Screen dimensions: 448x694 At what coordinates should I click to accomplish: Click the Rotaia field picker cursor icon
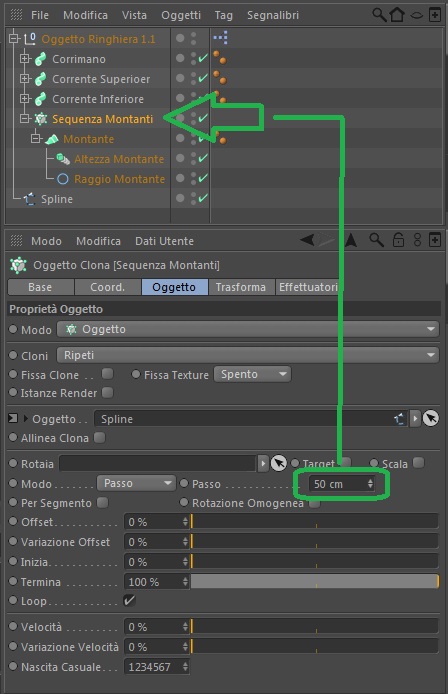(278, 463)
